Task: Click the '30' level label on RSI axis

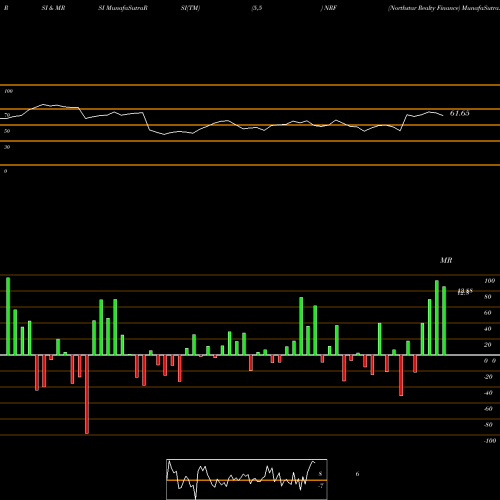Action: [x=7, y=147]
